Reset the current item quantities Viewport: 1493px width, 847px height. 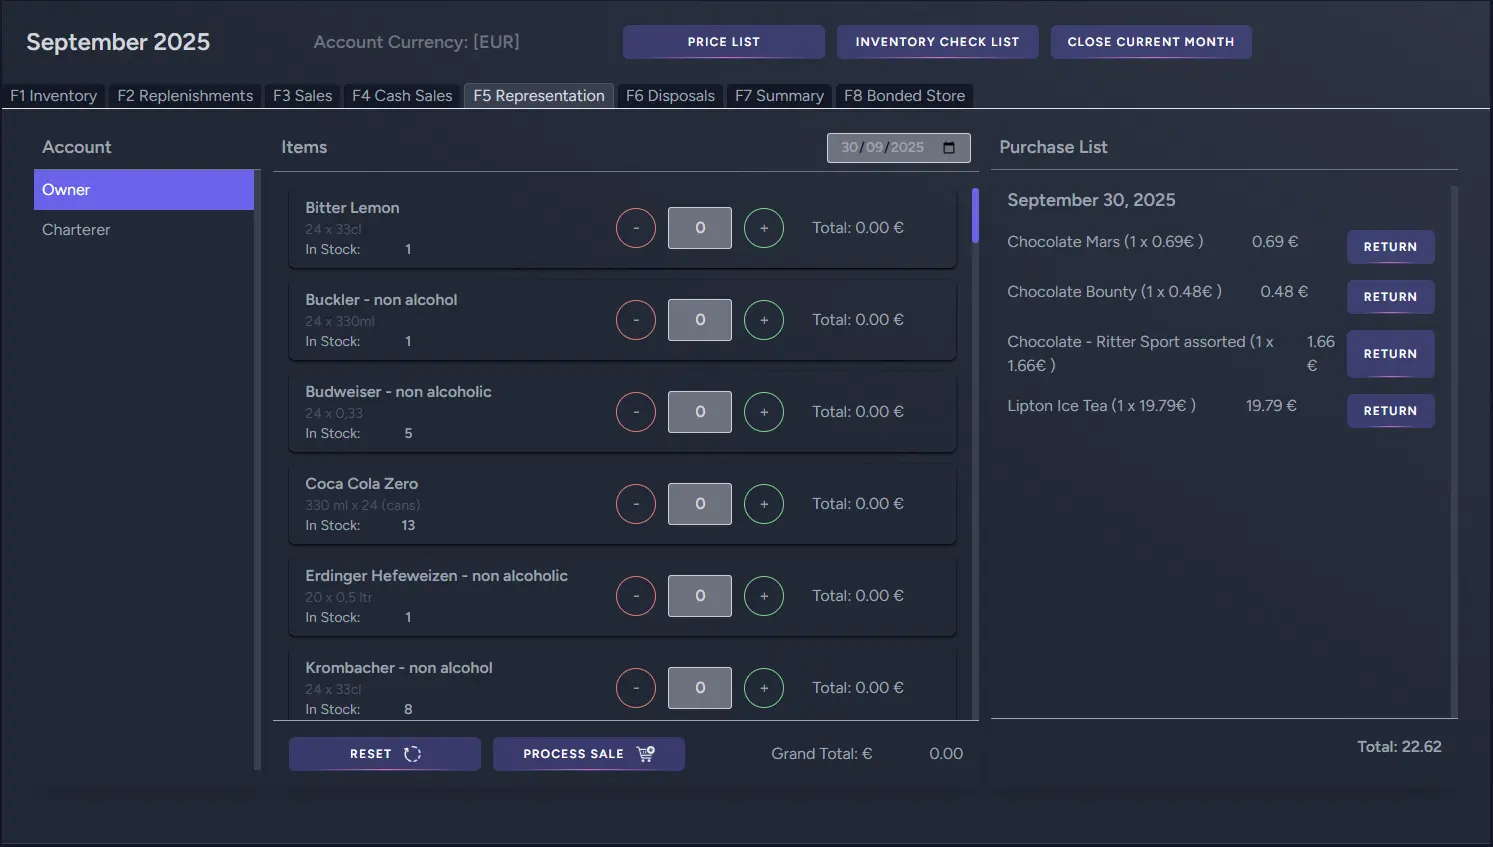point(384,754)
